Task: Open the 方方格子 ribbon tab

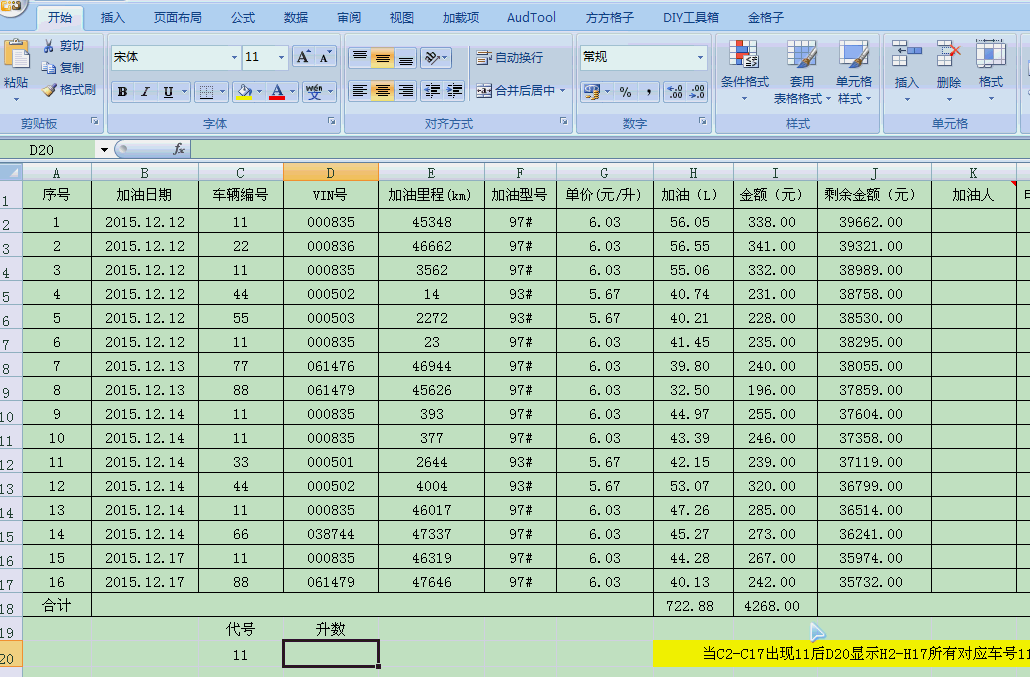Action: (610, 17)
